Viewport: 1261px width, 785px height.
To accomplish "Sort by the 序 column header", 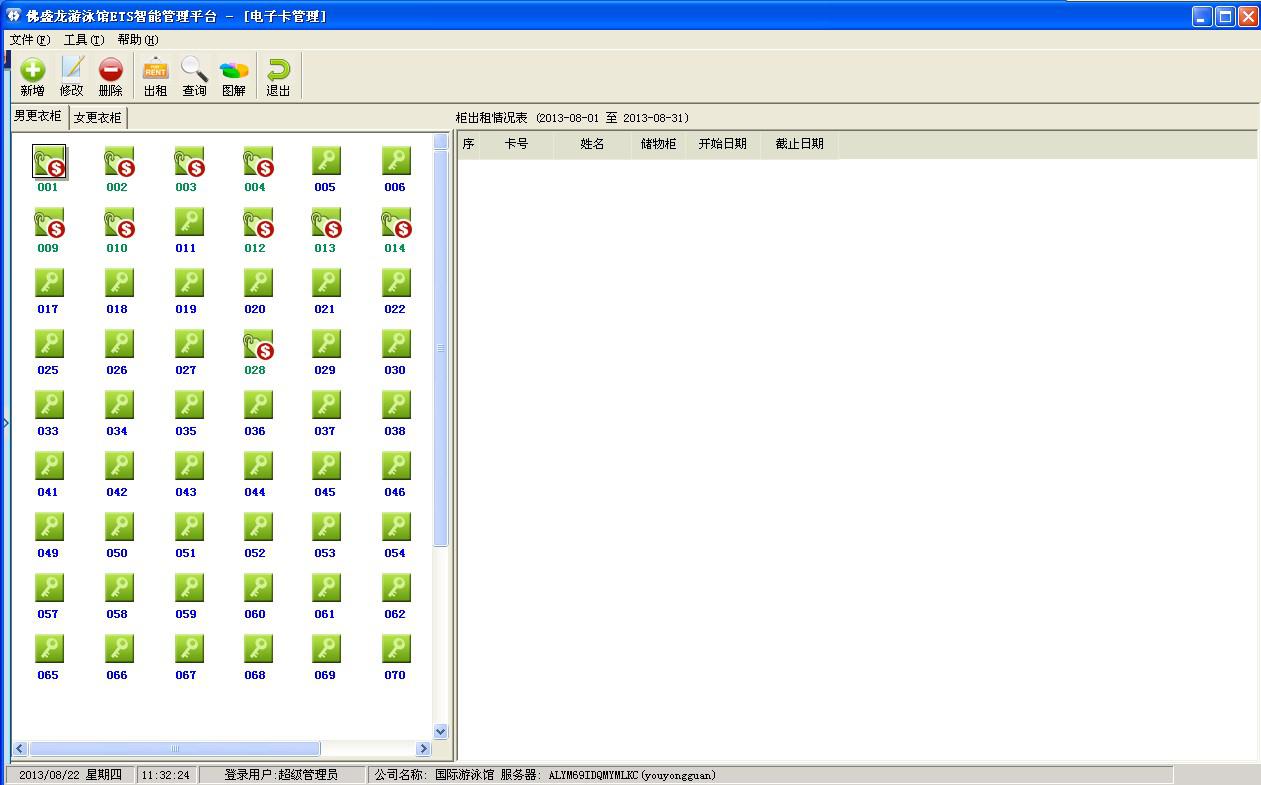I will [468, 144].
